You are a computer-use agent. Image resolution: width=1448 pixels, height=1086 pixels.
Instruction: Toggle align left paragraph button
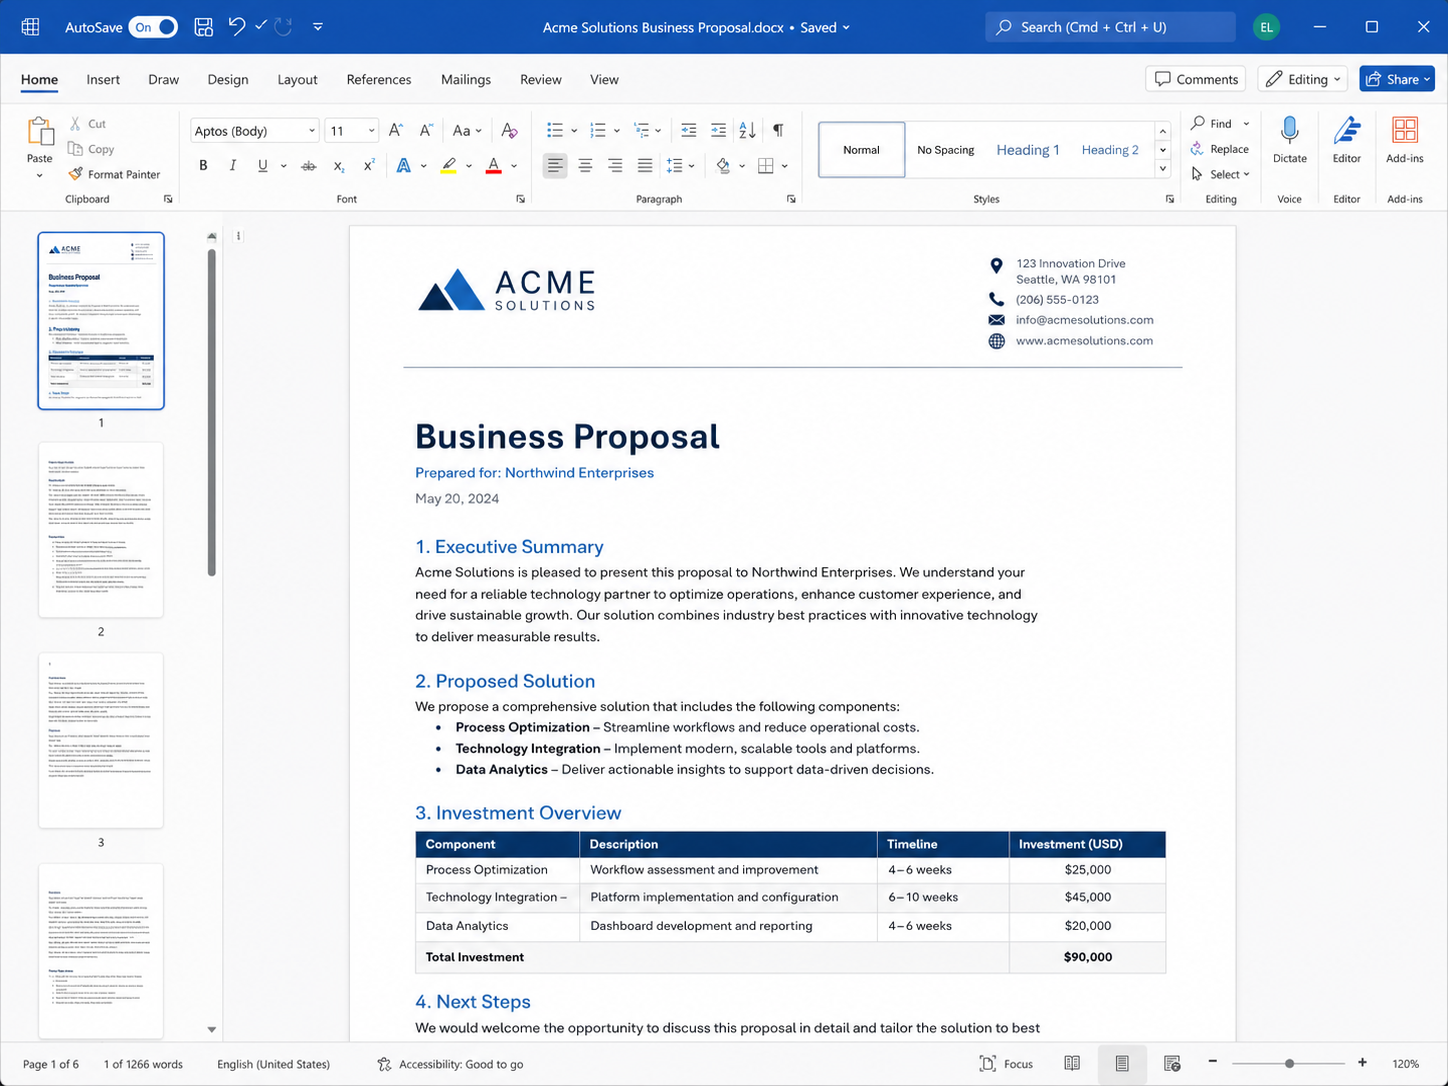(x=555, y=166)
